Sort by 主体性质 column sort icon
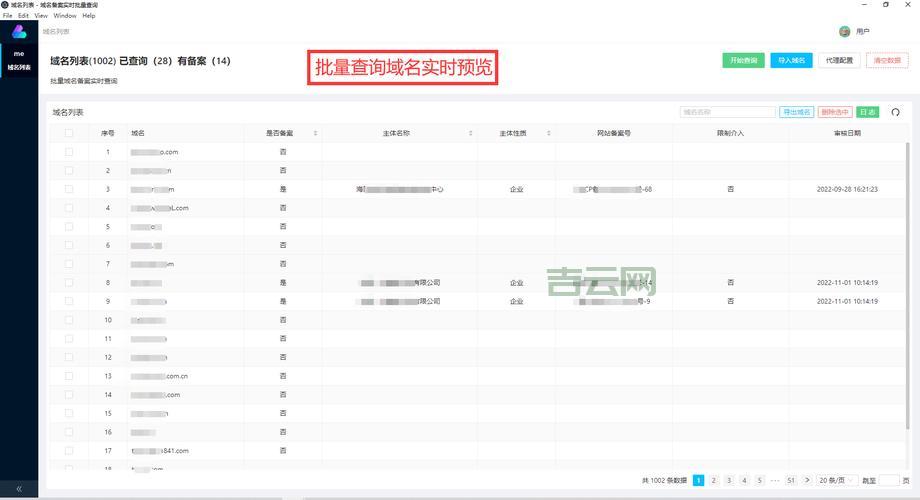 coord(548,133)
